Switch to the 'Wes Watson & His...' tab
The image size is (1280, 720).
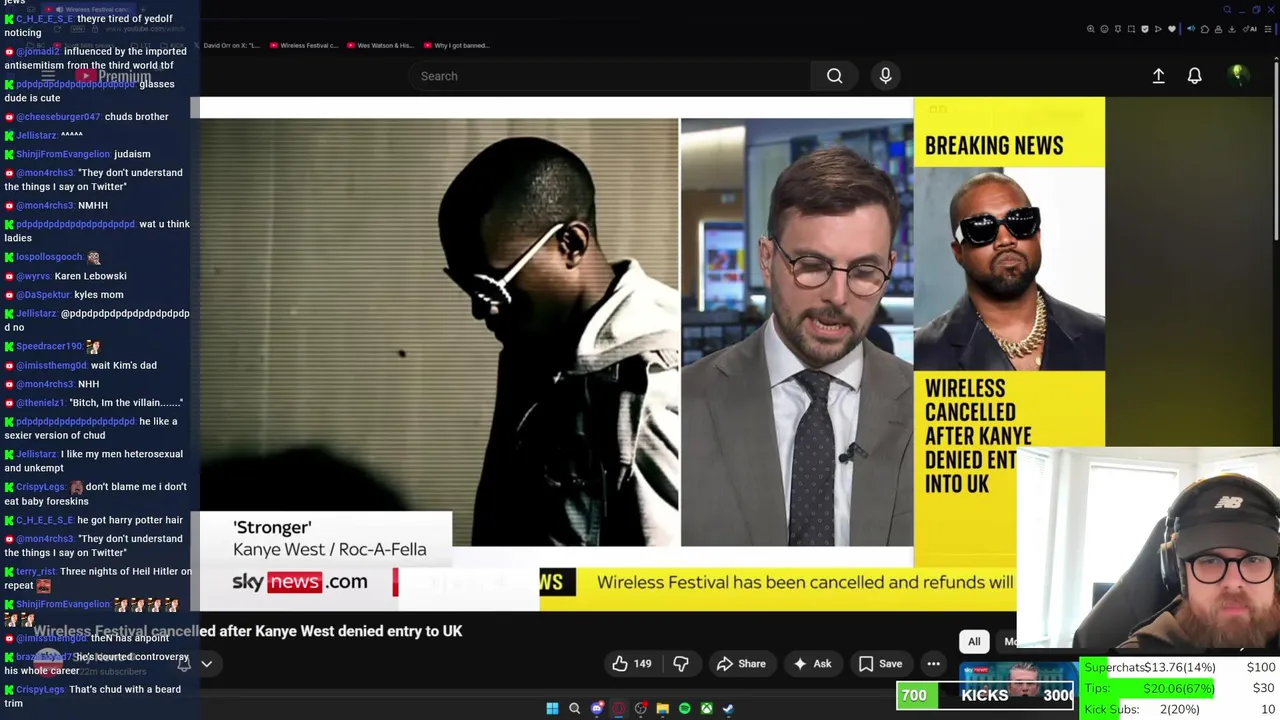click(x=381, y=45)
